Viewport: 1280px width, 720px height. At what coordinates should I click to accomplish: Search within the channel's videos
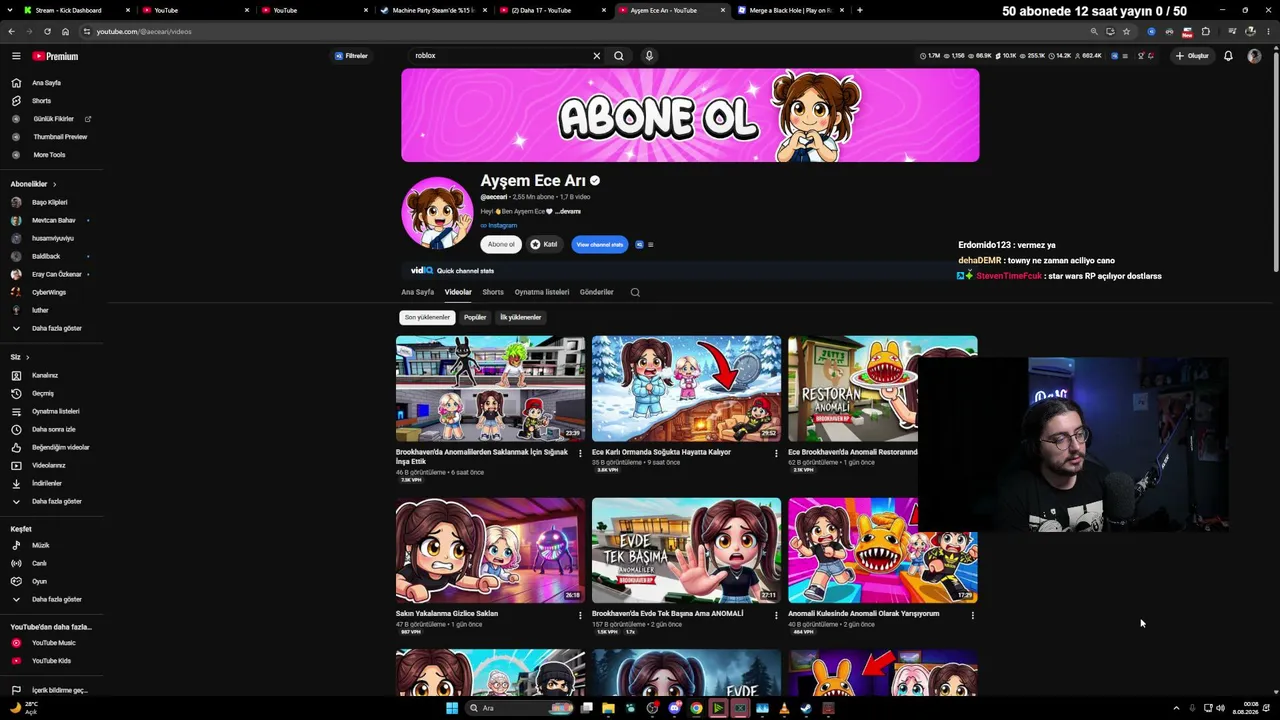tap(635, 292)
